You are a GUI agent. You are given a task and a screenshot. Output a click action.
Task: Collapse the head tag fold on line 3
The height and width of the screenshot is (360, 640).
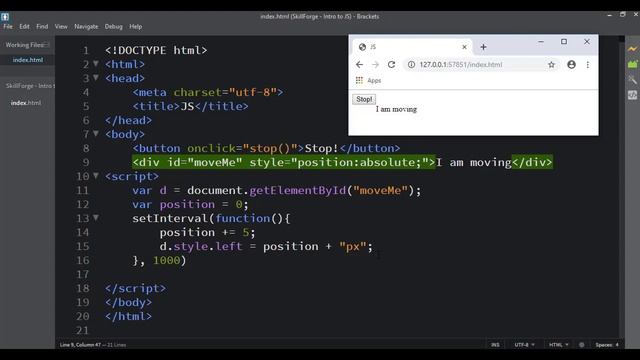click(96, 78)
